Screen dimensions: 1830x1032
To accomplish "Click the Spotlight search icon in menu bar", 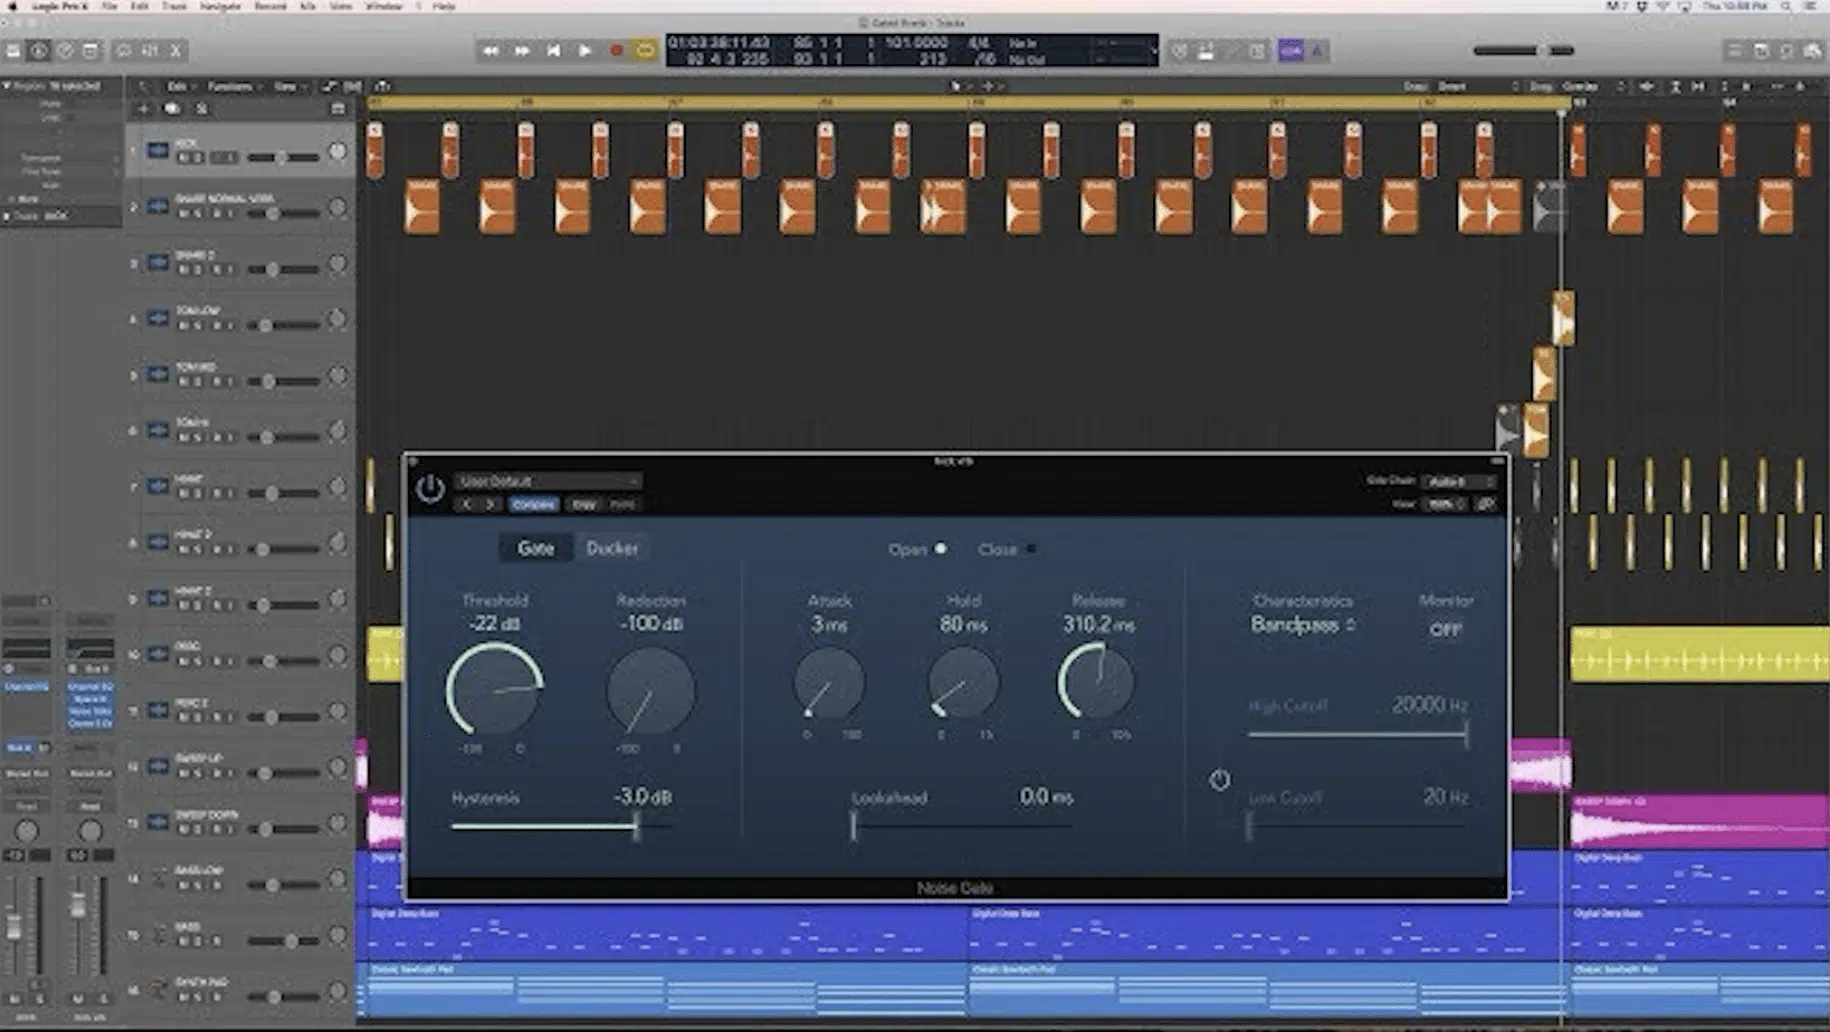I will 1785,6.
